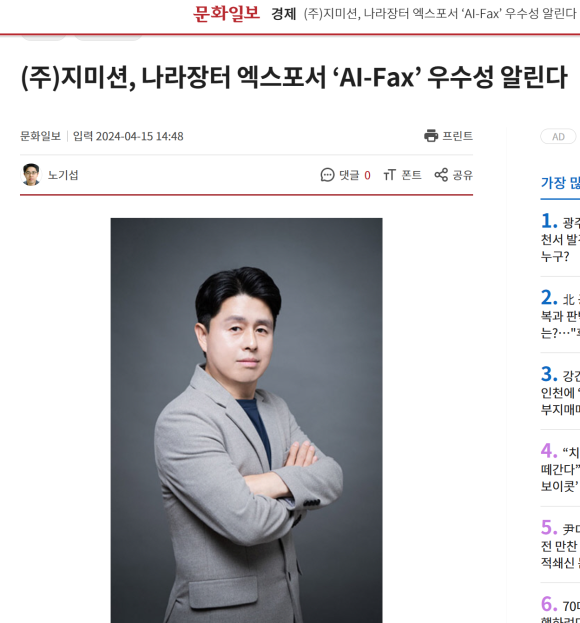Click the share network icon
Screen dimensions: 580x623
point(441,175)
